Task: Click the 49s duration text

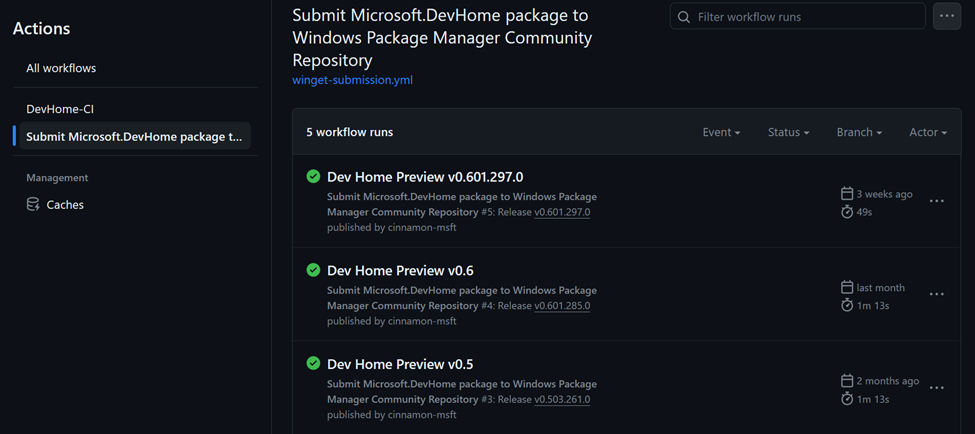Action: click(866, 212)
